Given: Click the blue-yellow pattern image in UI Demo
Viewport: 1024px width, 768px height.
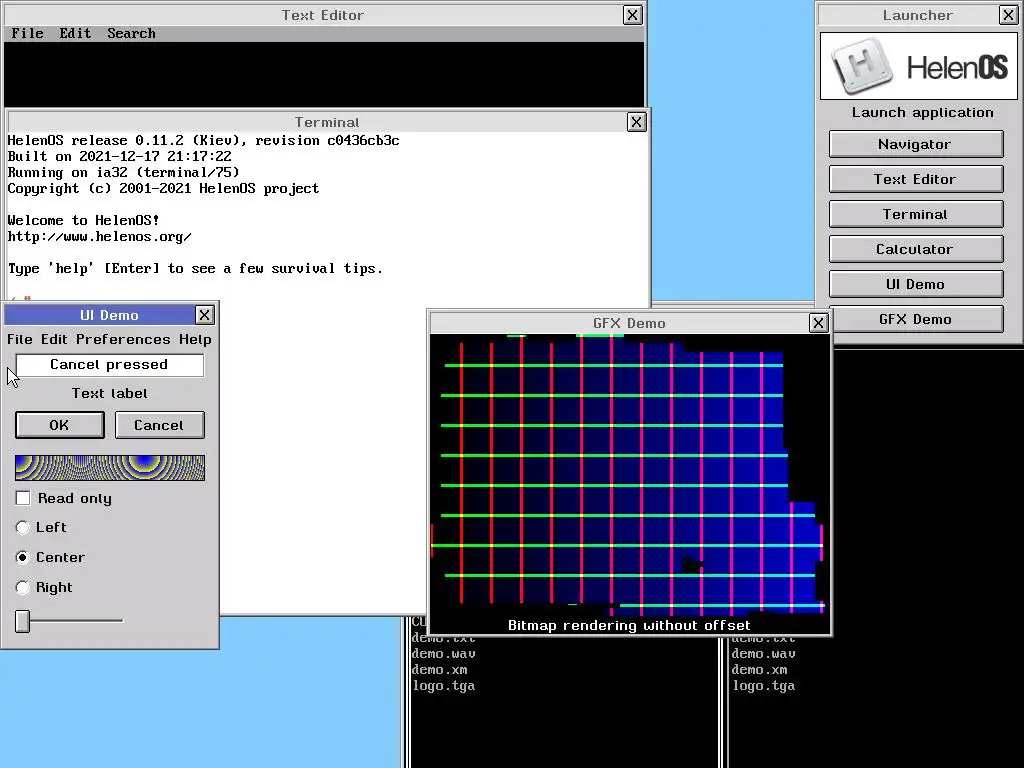Looking at the screenshot, I should 110,468.
